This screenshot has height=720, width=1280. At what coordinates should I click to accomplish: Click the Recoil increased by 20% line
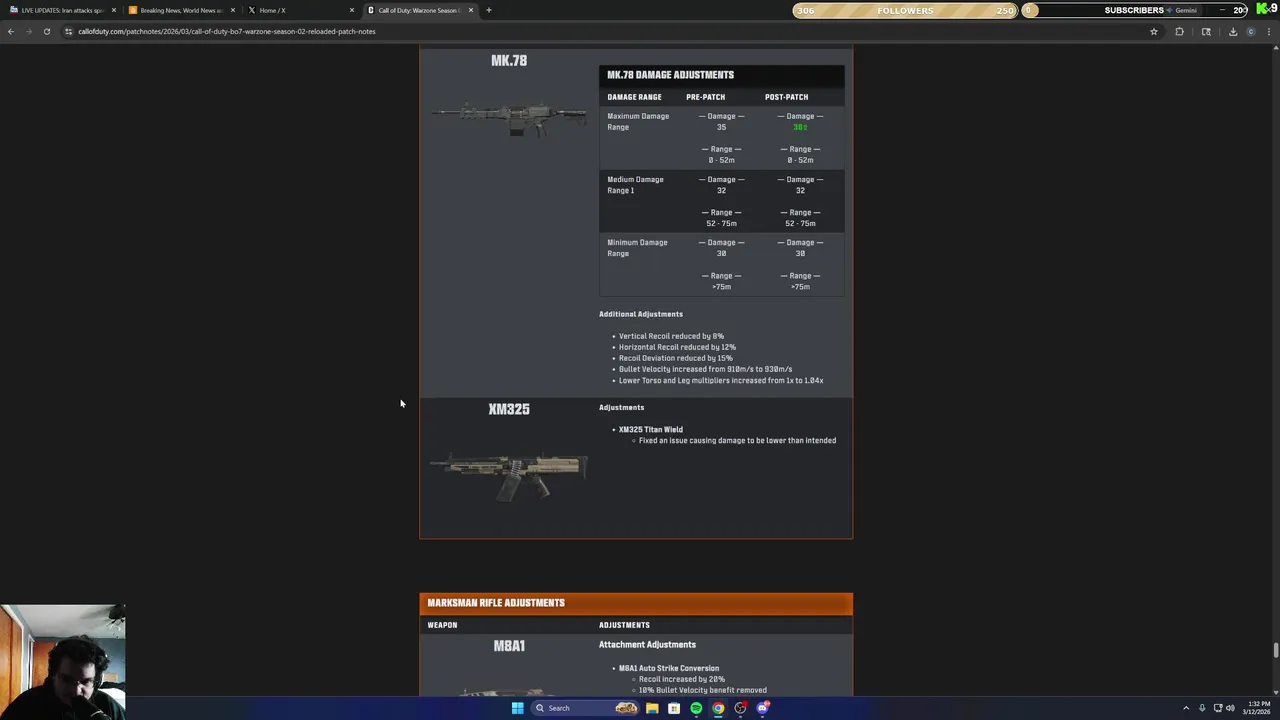click(681, 679)
